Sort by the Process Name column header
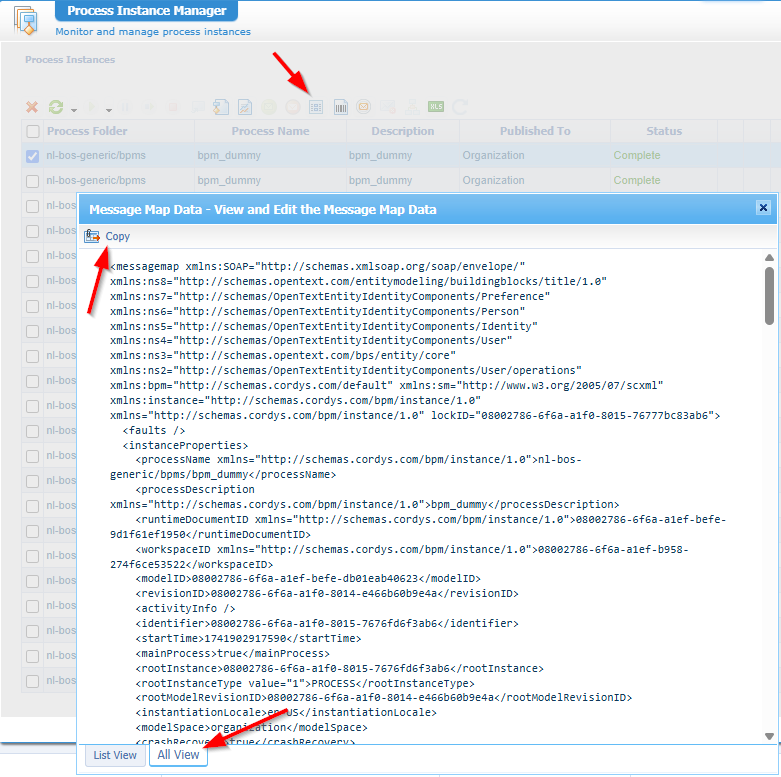Image resolution: width=781 pixels, height=777 pixels. [270, 131]
